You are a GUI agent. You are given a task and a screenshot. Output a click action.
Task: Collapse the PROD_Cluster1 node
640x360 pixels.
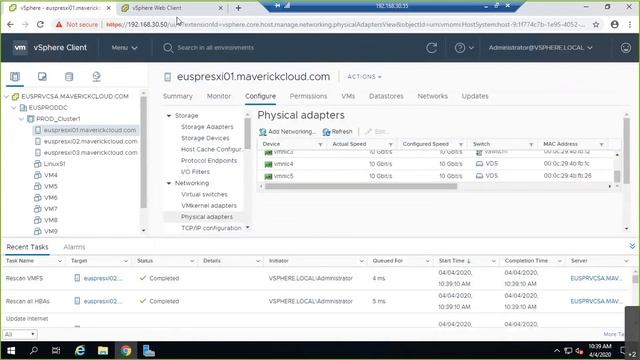tap(21, 119)
